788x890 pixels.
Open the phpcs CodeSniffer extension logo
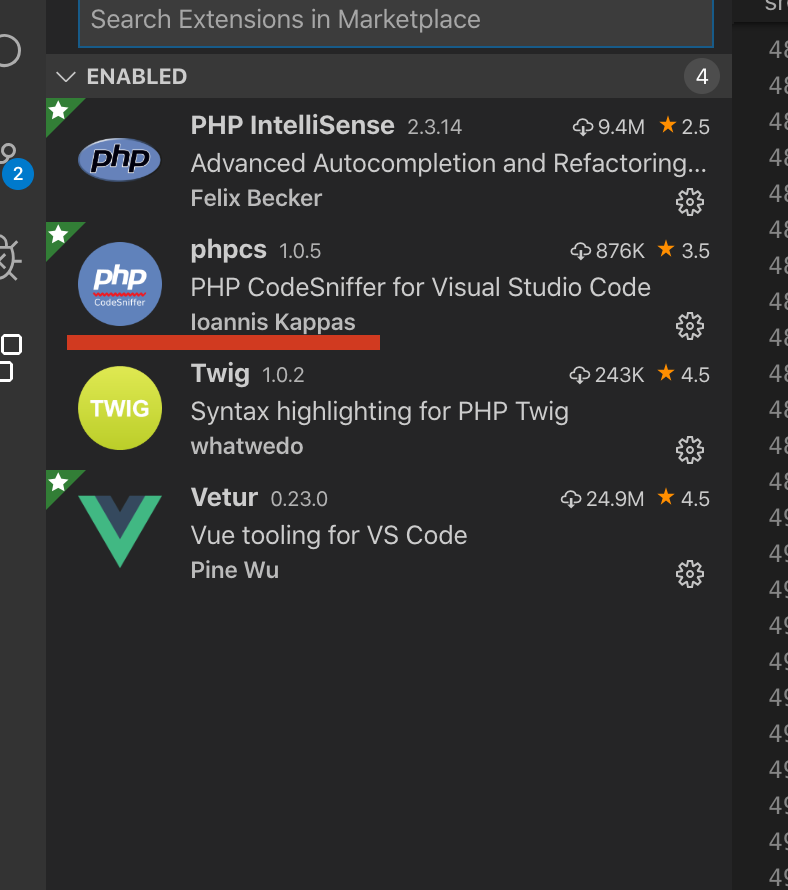[x=120, y=284]
